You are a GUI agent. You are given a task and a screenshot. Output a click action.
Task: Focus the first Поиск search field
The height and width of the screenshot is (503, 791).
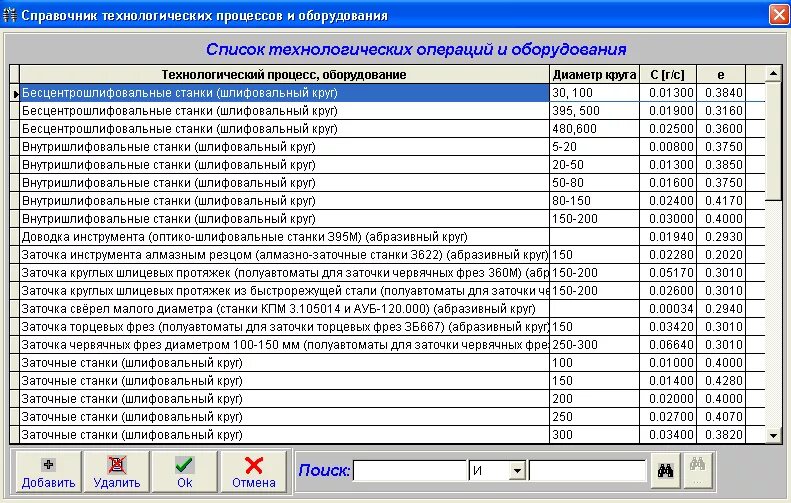tap(410, 471)
